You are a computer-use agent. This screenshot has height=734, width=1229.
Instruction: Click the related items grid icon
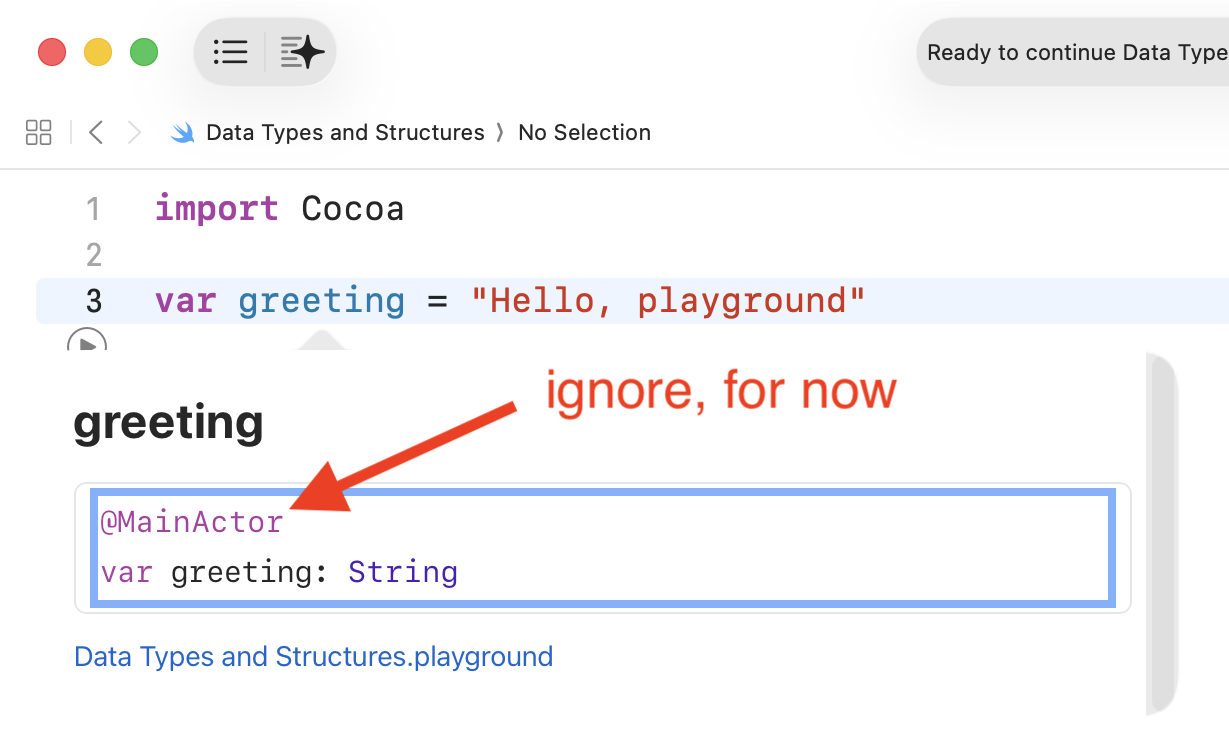point(39,132)
